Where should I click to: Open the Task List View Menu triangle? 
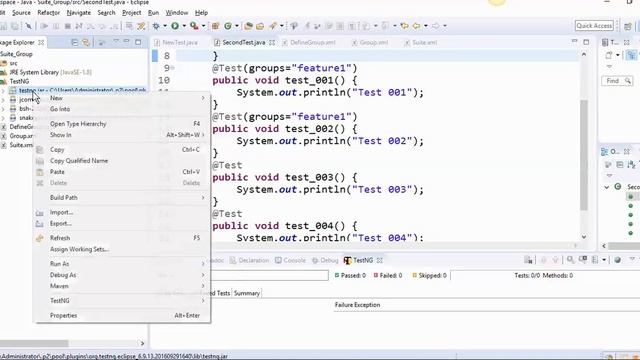click(609, 67)
